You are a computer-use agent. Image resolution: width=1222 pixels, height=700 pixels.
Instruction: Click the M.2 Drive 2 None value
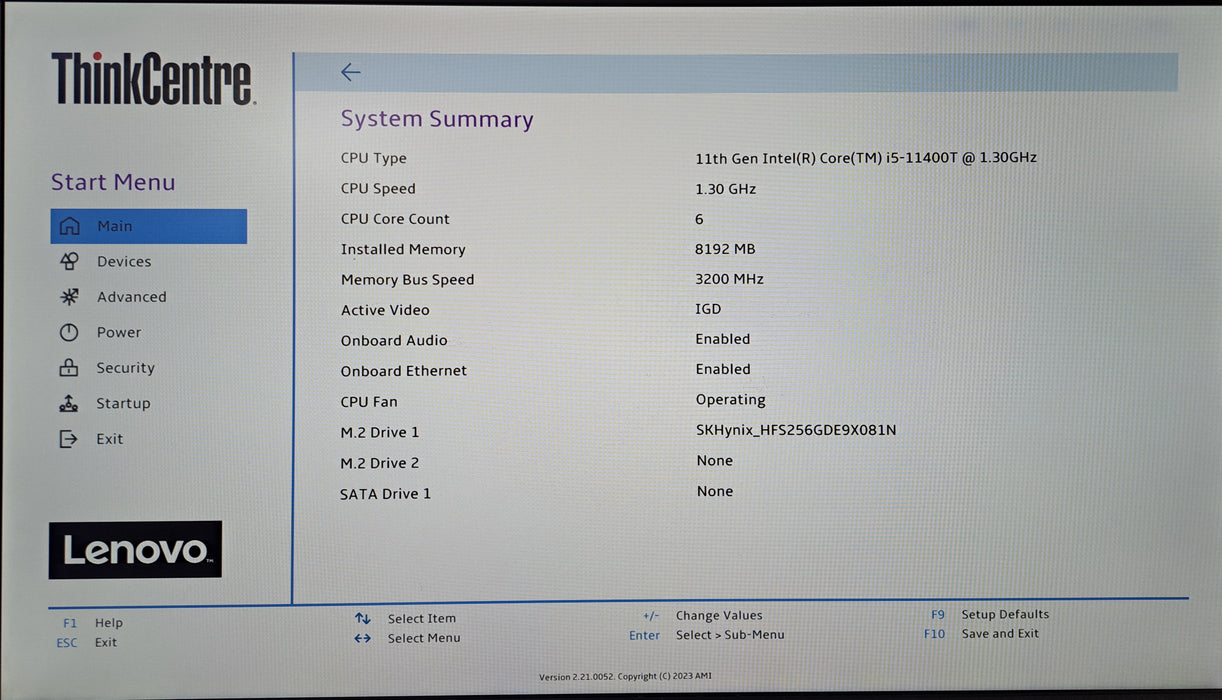[x=715, y=461]
